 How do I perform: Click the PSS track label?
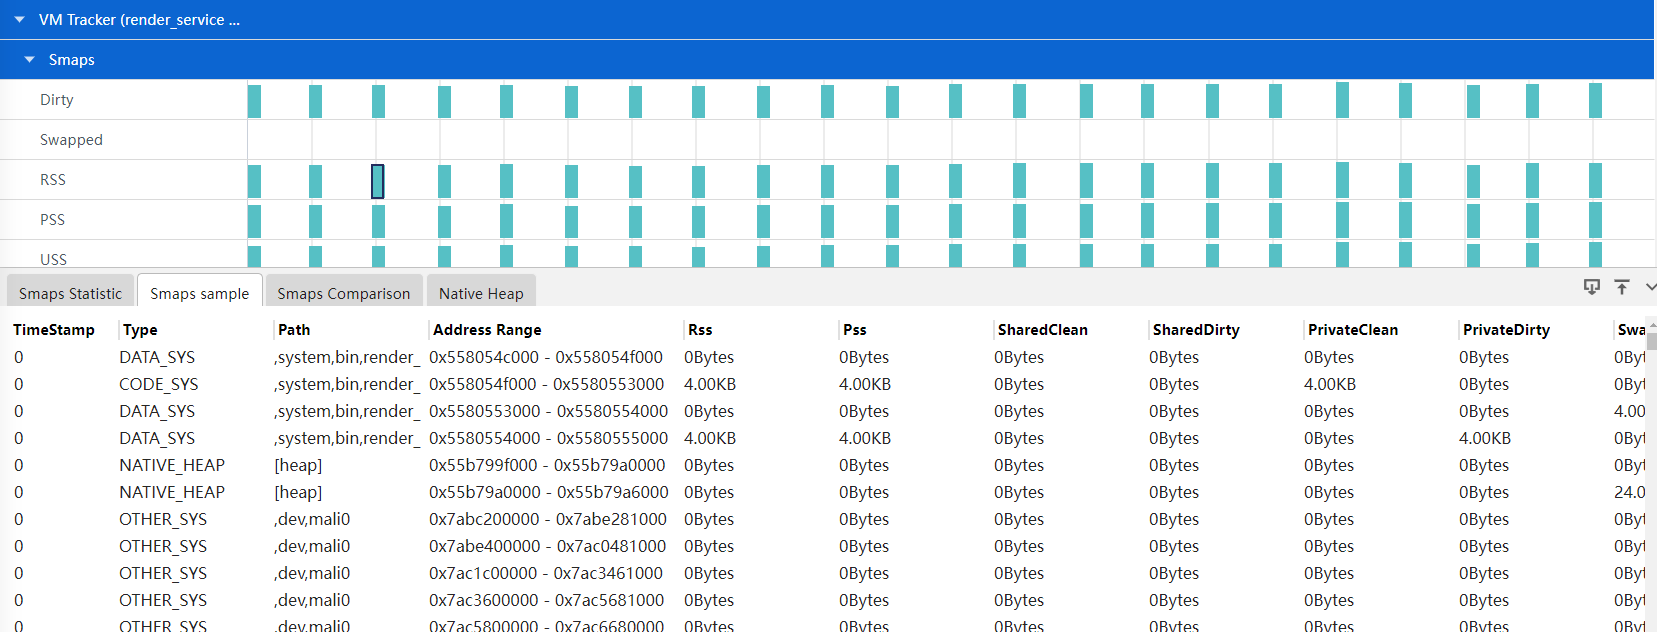(x=52, y=220)
